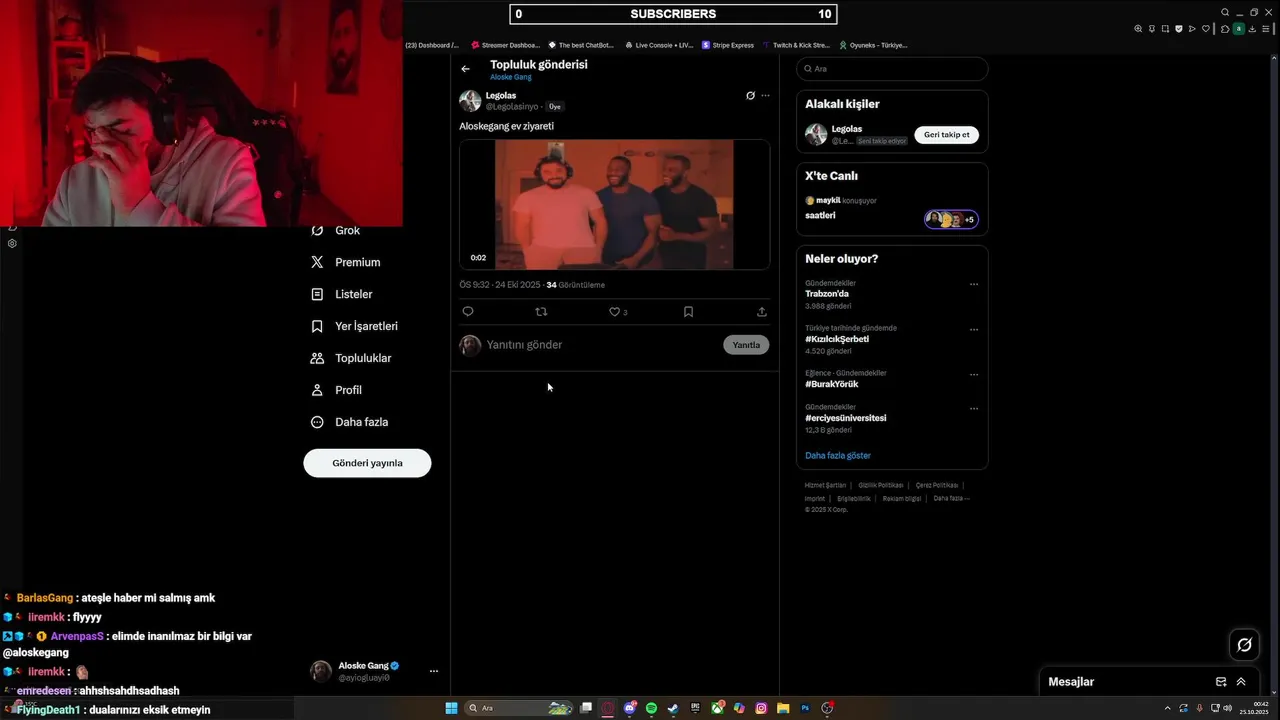Open the #BurakYörük trending topic
1280x720 pixels.
831,384
